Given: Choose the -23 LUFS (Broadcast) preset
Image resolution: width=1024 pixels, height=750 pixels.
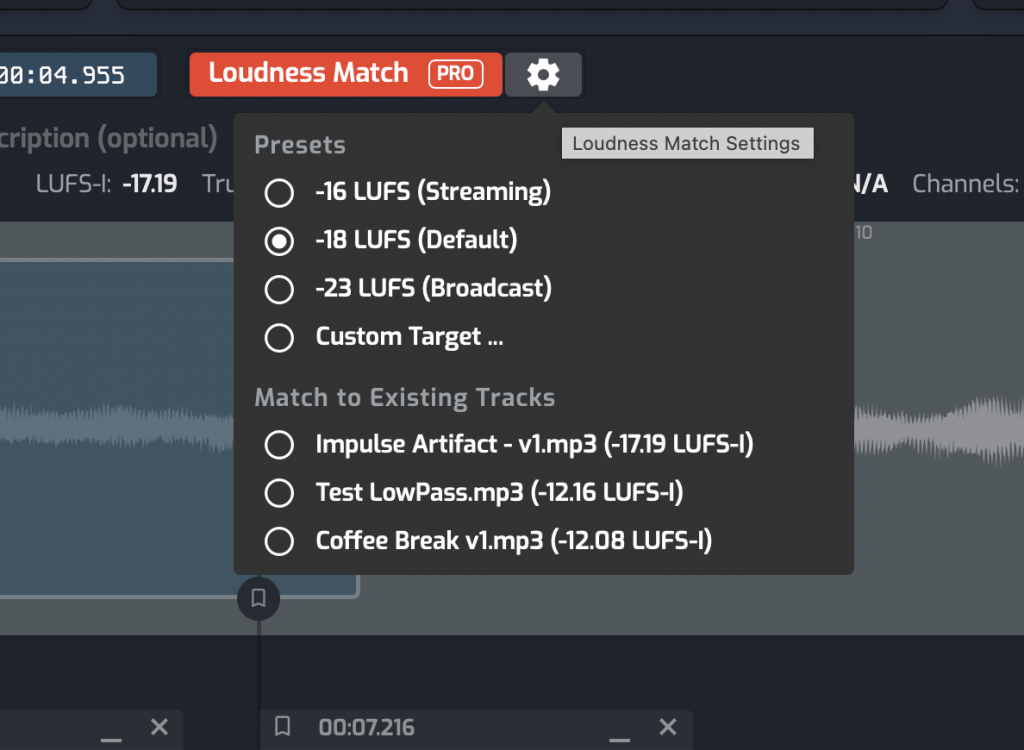Looking at the screenshot, I should point(279,289).
